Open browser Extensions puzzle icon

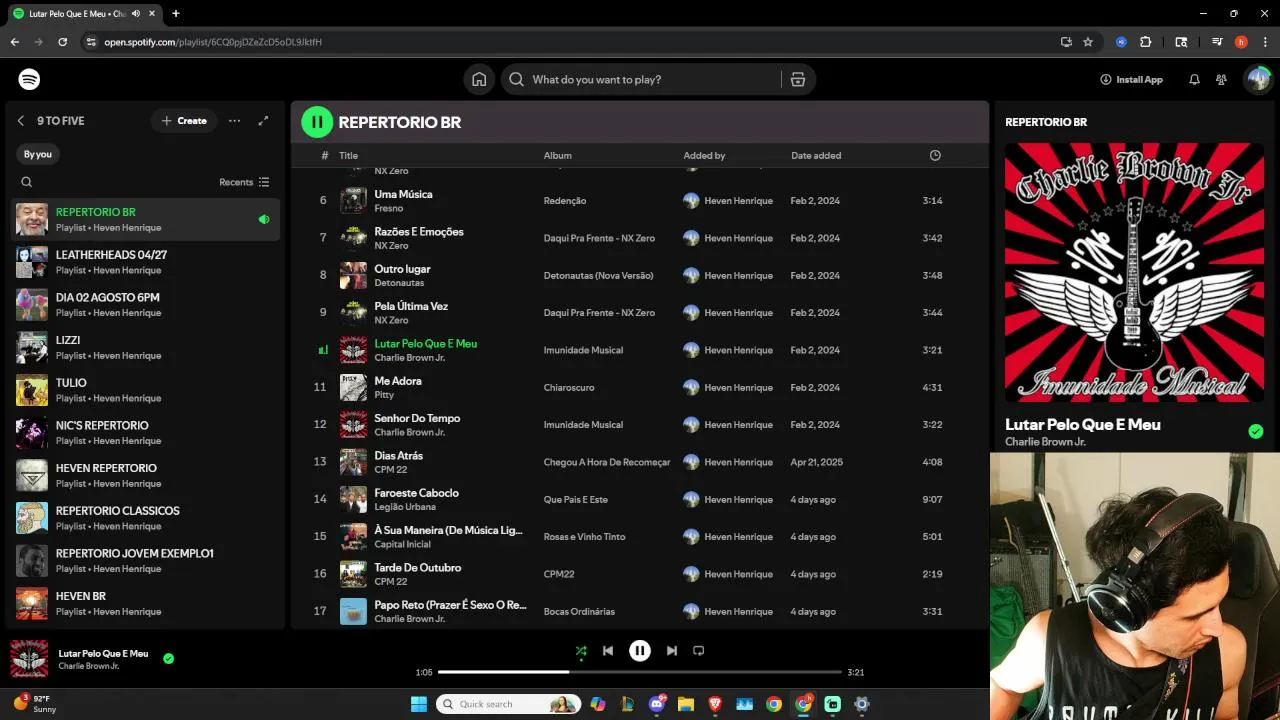click(x=1146, y=42)
